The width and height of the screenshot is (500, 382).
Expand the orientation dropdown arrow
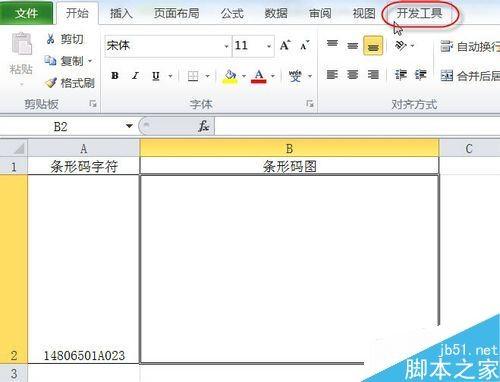pos(412,45)
